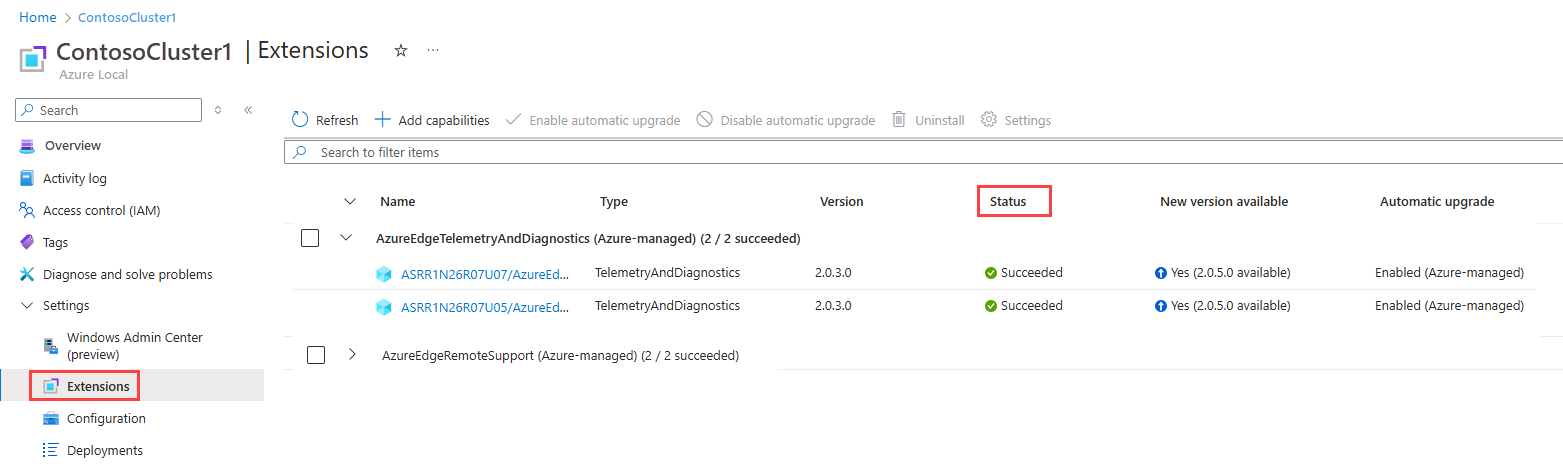This screenshot has height=471, width=1563.
Task: Click the Search to filter items field
Action: tap(923, 152)
